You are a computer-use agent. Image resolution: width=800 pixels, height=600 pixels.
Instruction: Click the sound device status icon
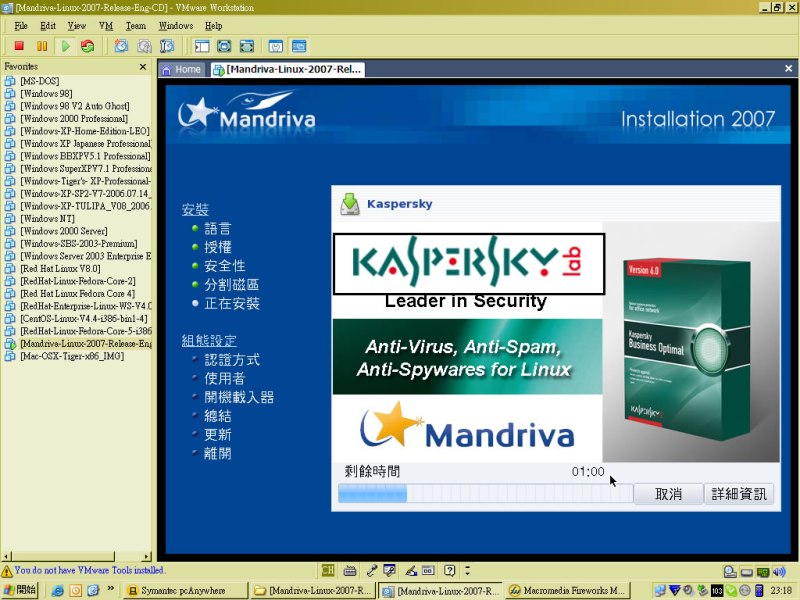click(779, 571)
